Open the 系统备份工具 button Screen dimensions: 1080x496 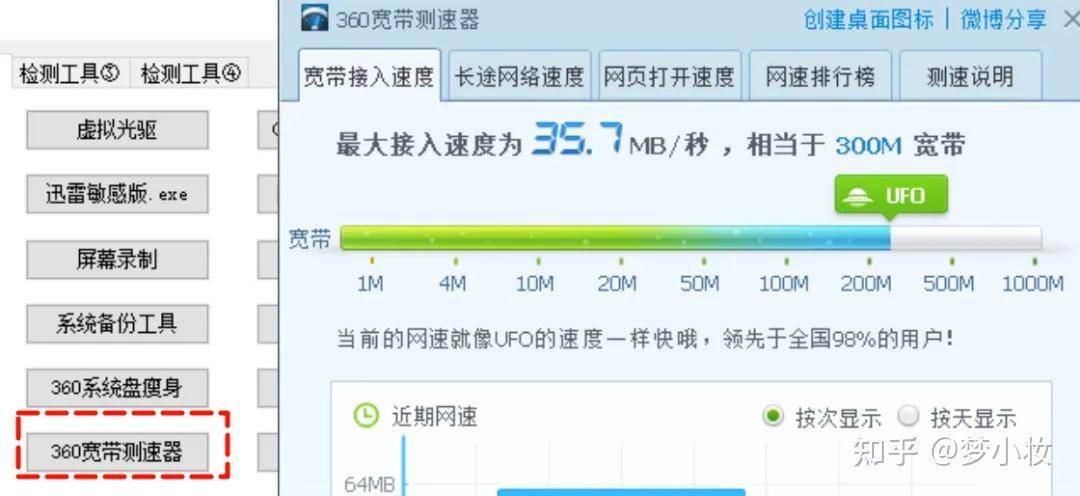[117, 324]
